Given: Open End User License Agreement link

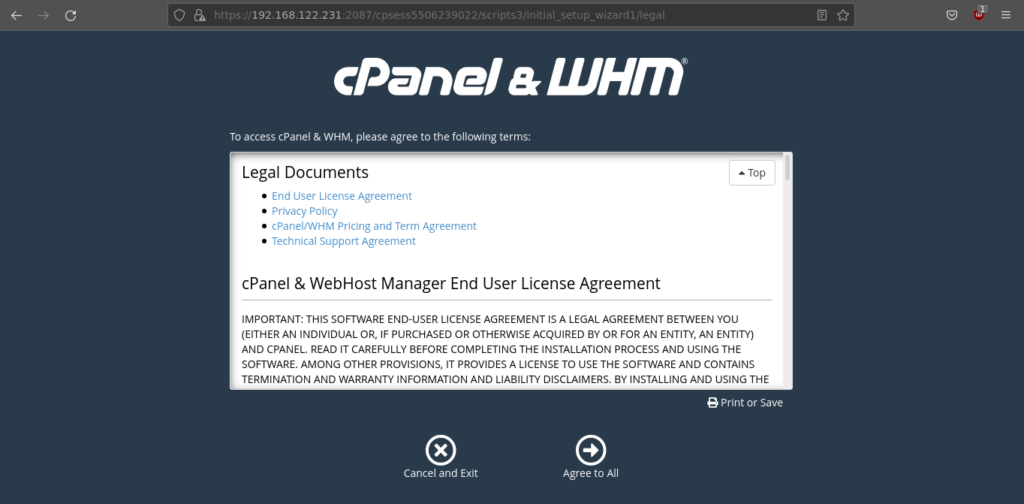Looking at the screenshot, I should 342,196.
